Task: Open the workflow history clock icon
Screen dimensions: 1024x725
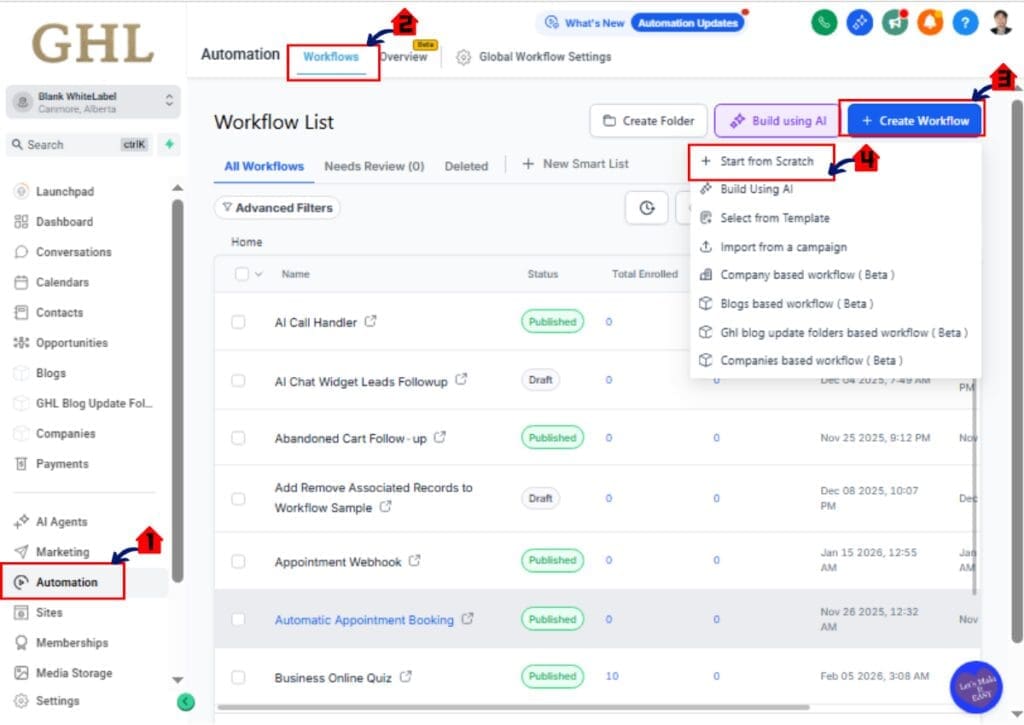Action: tap(646, 207)
